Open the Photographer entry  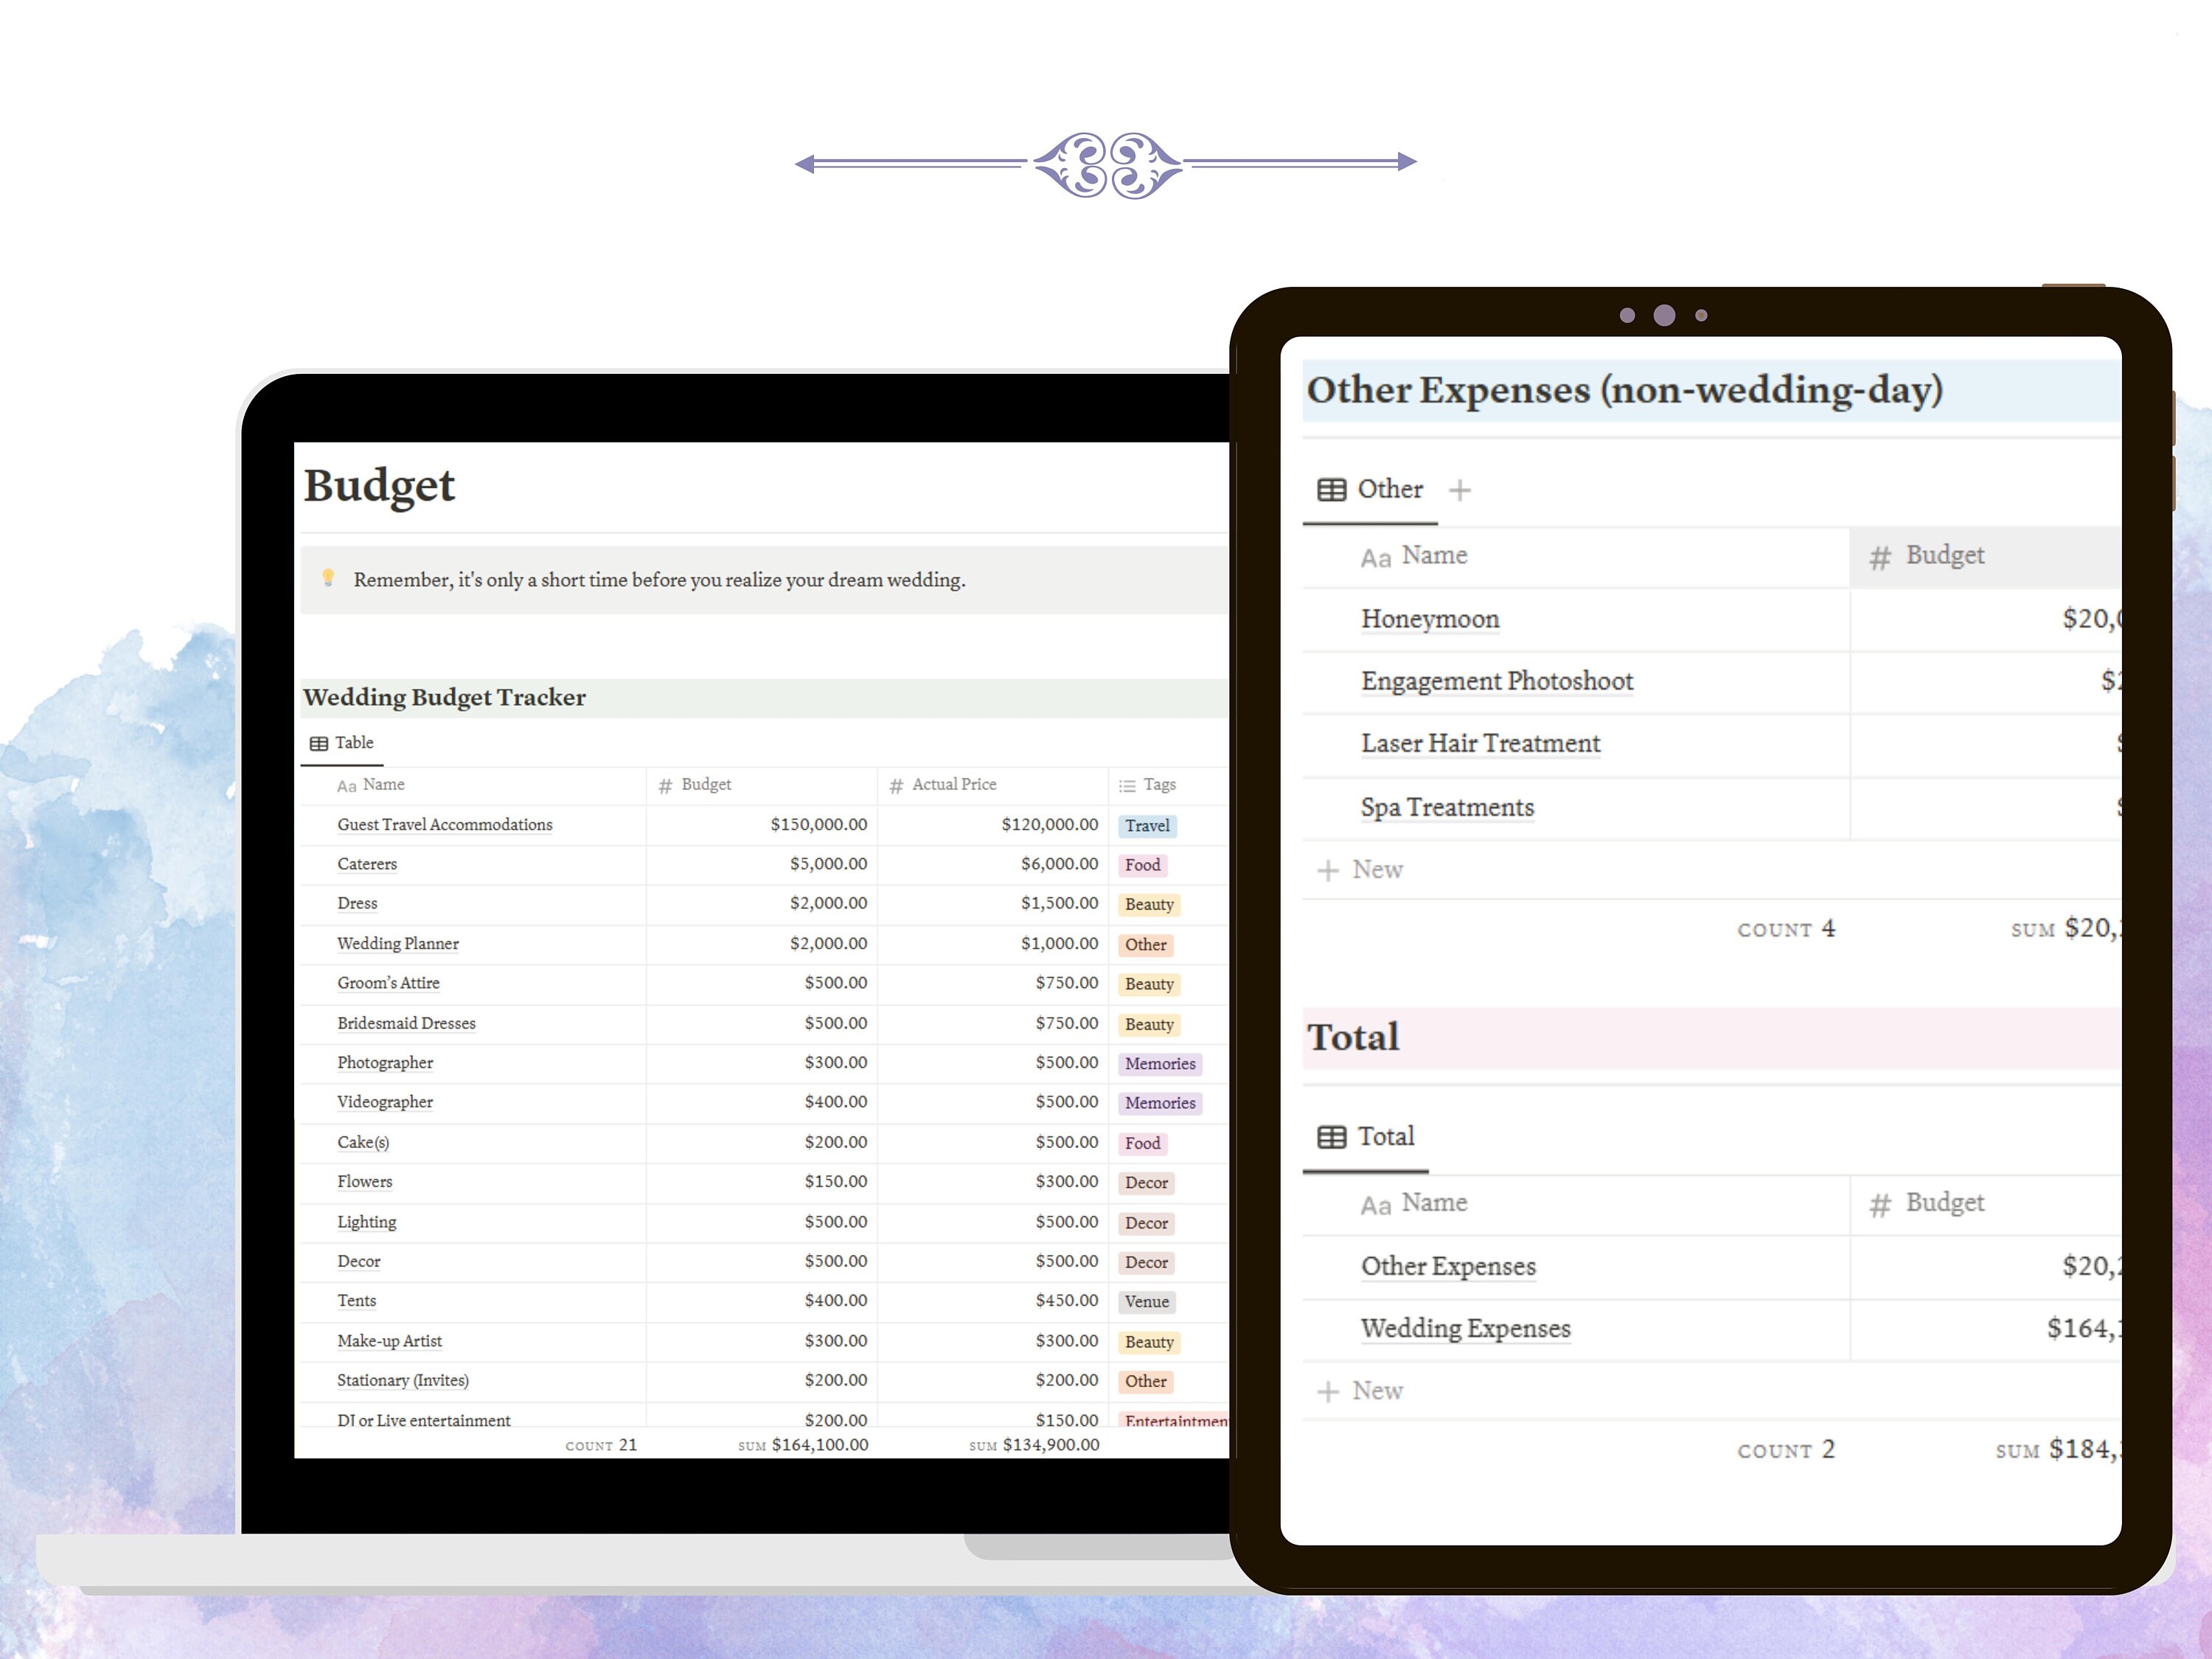(x=385, y=1063)
